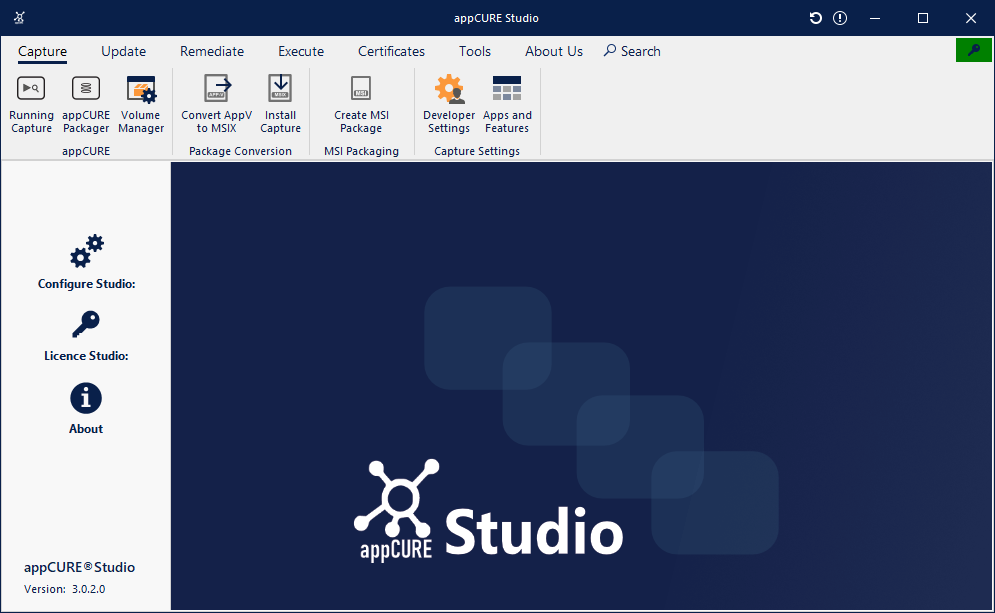Click the Version: 3.0.2.0 text
Viewport: 995px width, 613px height.
pyautogui.click(x=65, y=589)
